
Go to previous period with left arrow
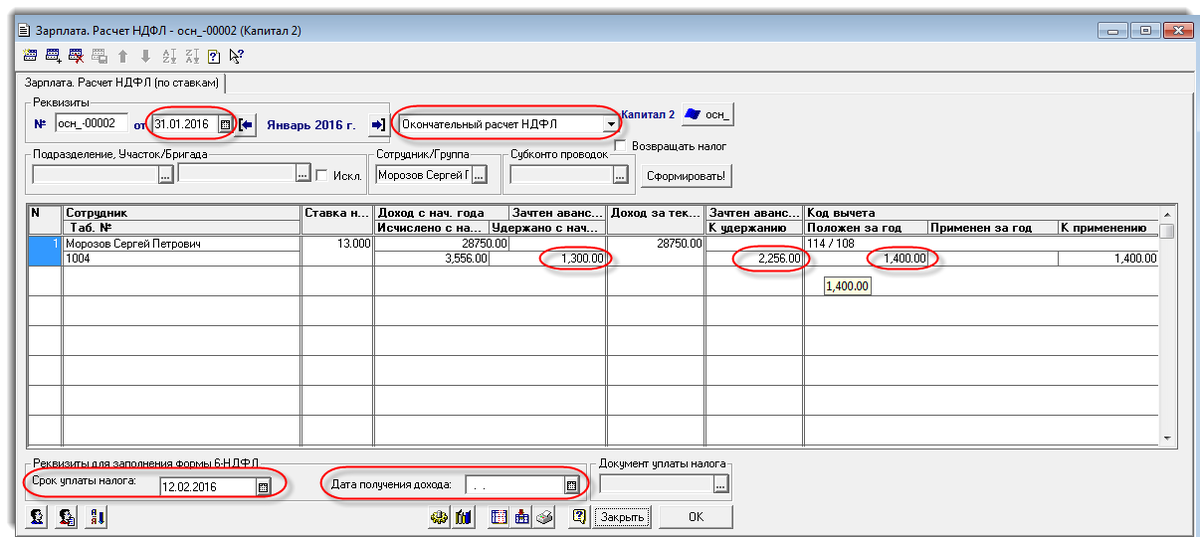[246, 124]
